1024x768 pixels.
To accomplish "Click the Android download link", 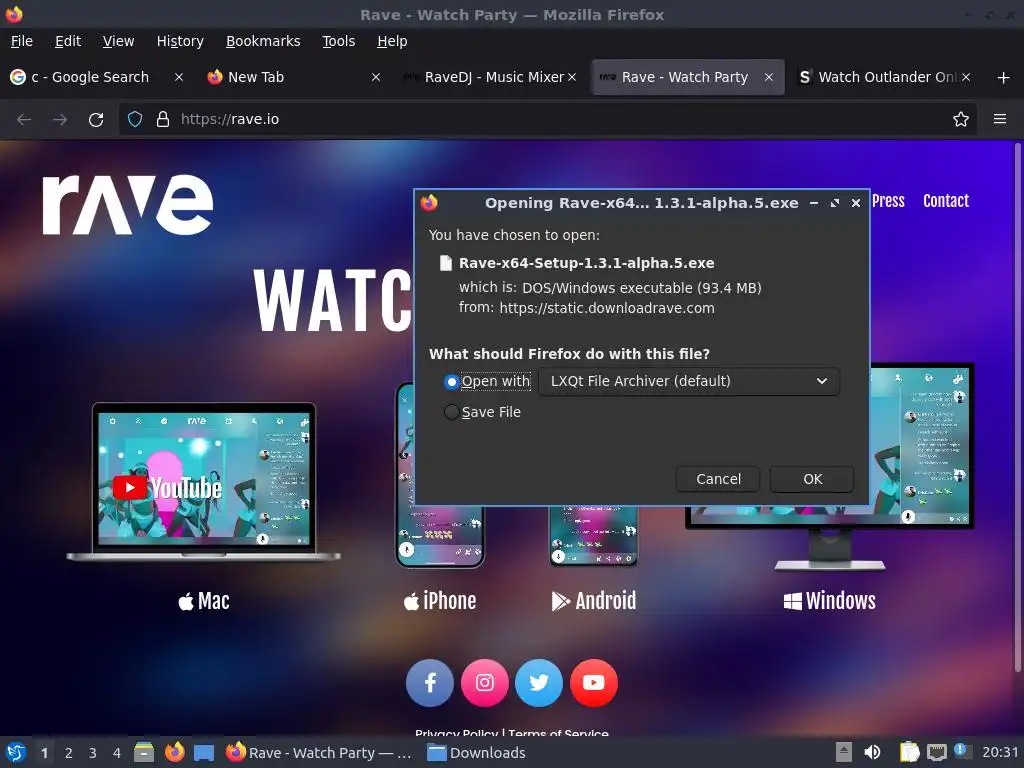I will [x=594, y=601].
